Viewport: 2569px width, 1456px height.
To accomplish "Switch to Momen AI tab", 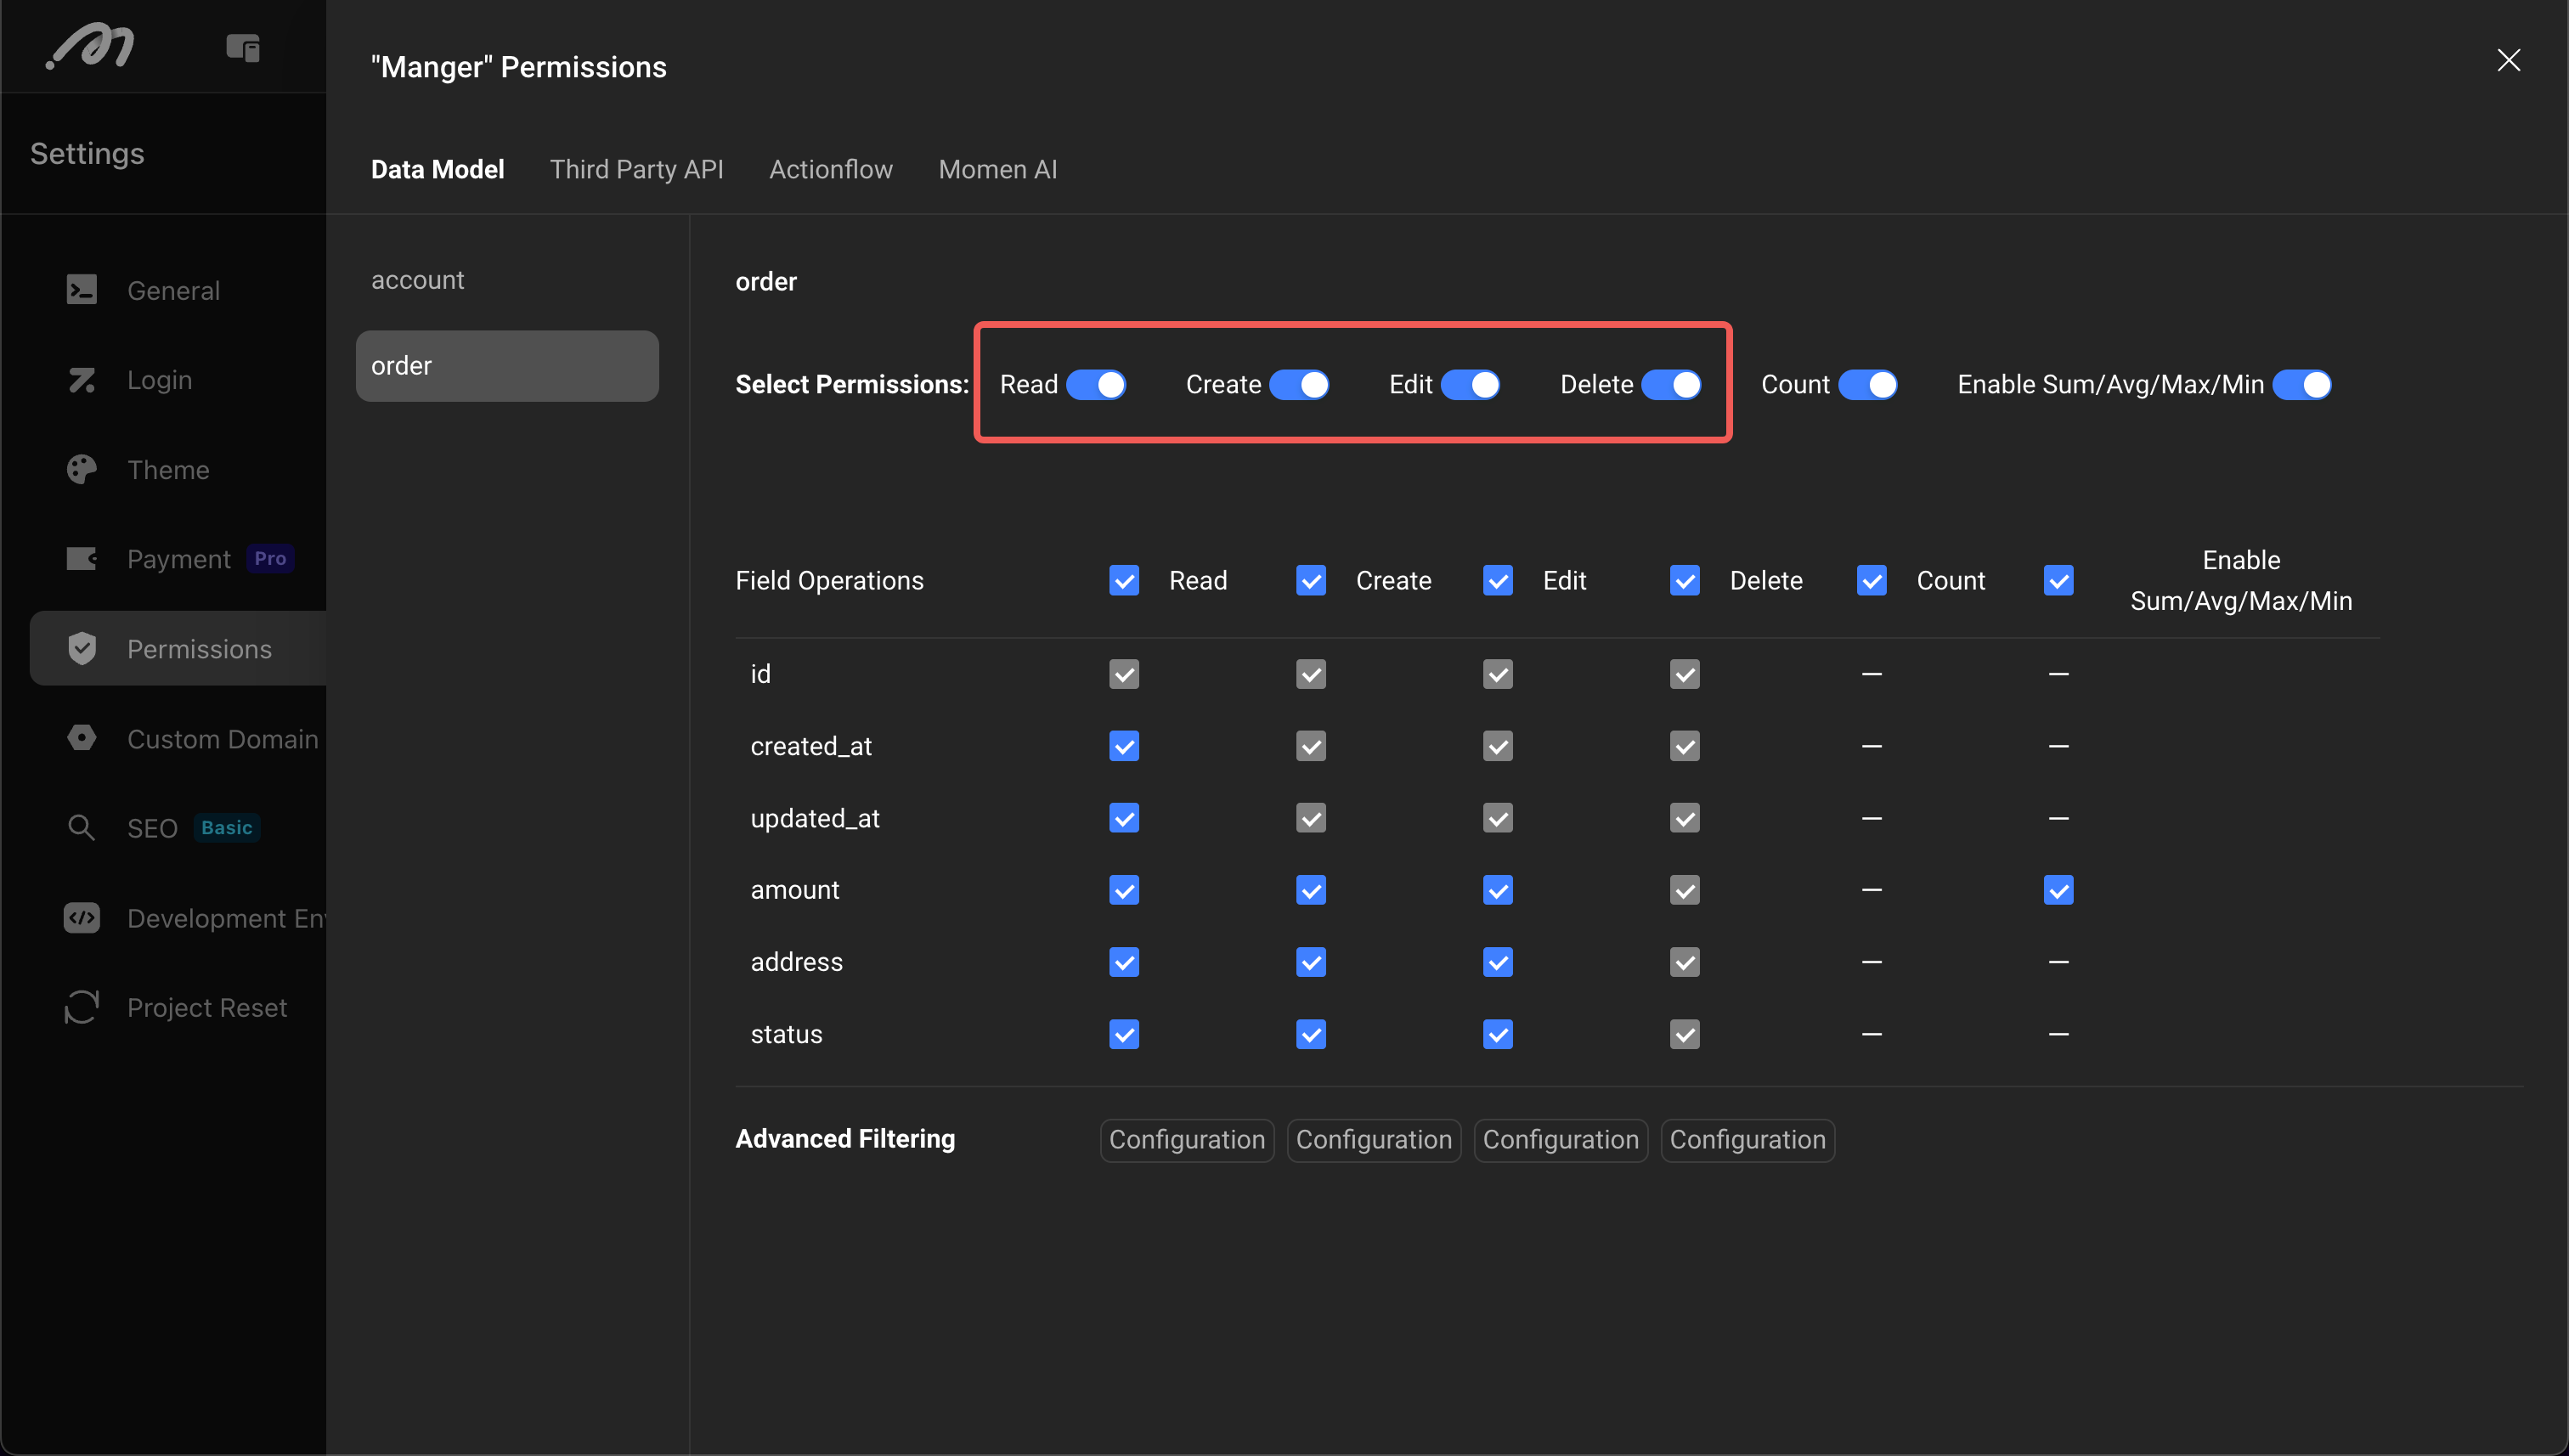I will click(x=998, y=169).
